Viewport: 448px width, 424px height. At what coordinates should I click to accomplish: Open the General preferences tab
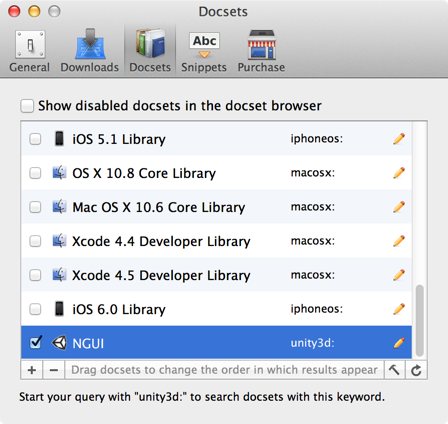tap(30, 51)
